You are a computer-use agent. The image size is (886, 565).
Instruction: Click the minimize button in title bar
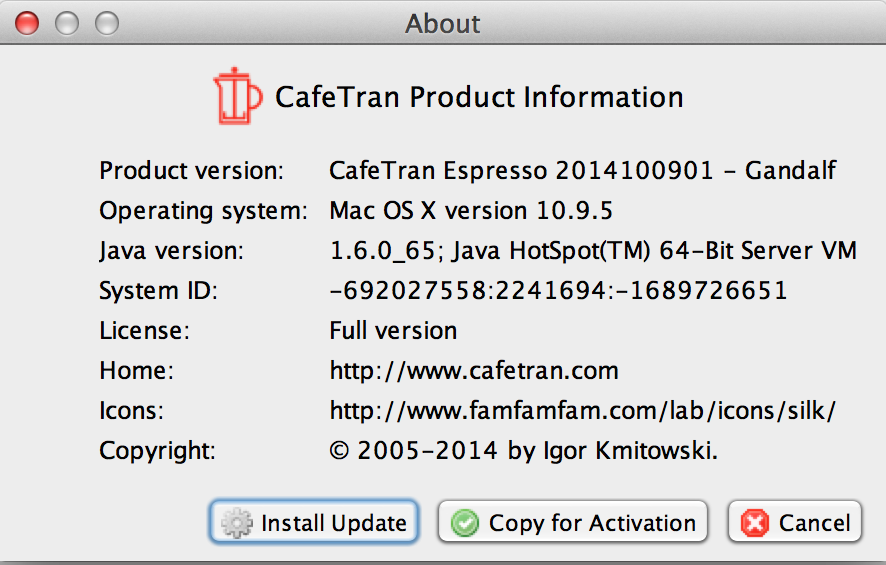pyautogui.click(x=66, y=22)
